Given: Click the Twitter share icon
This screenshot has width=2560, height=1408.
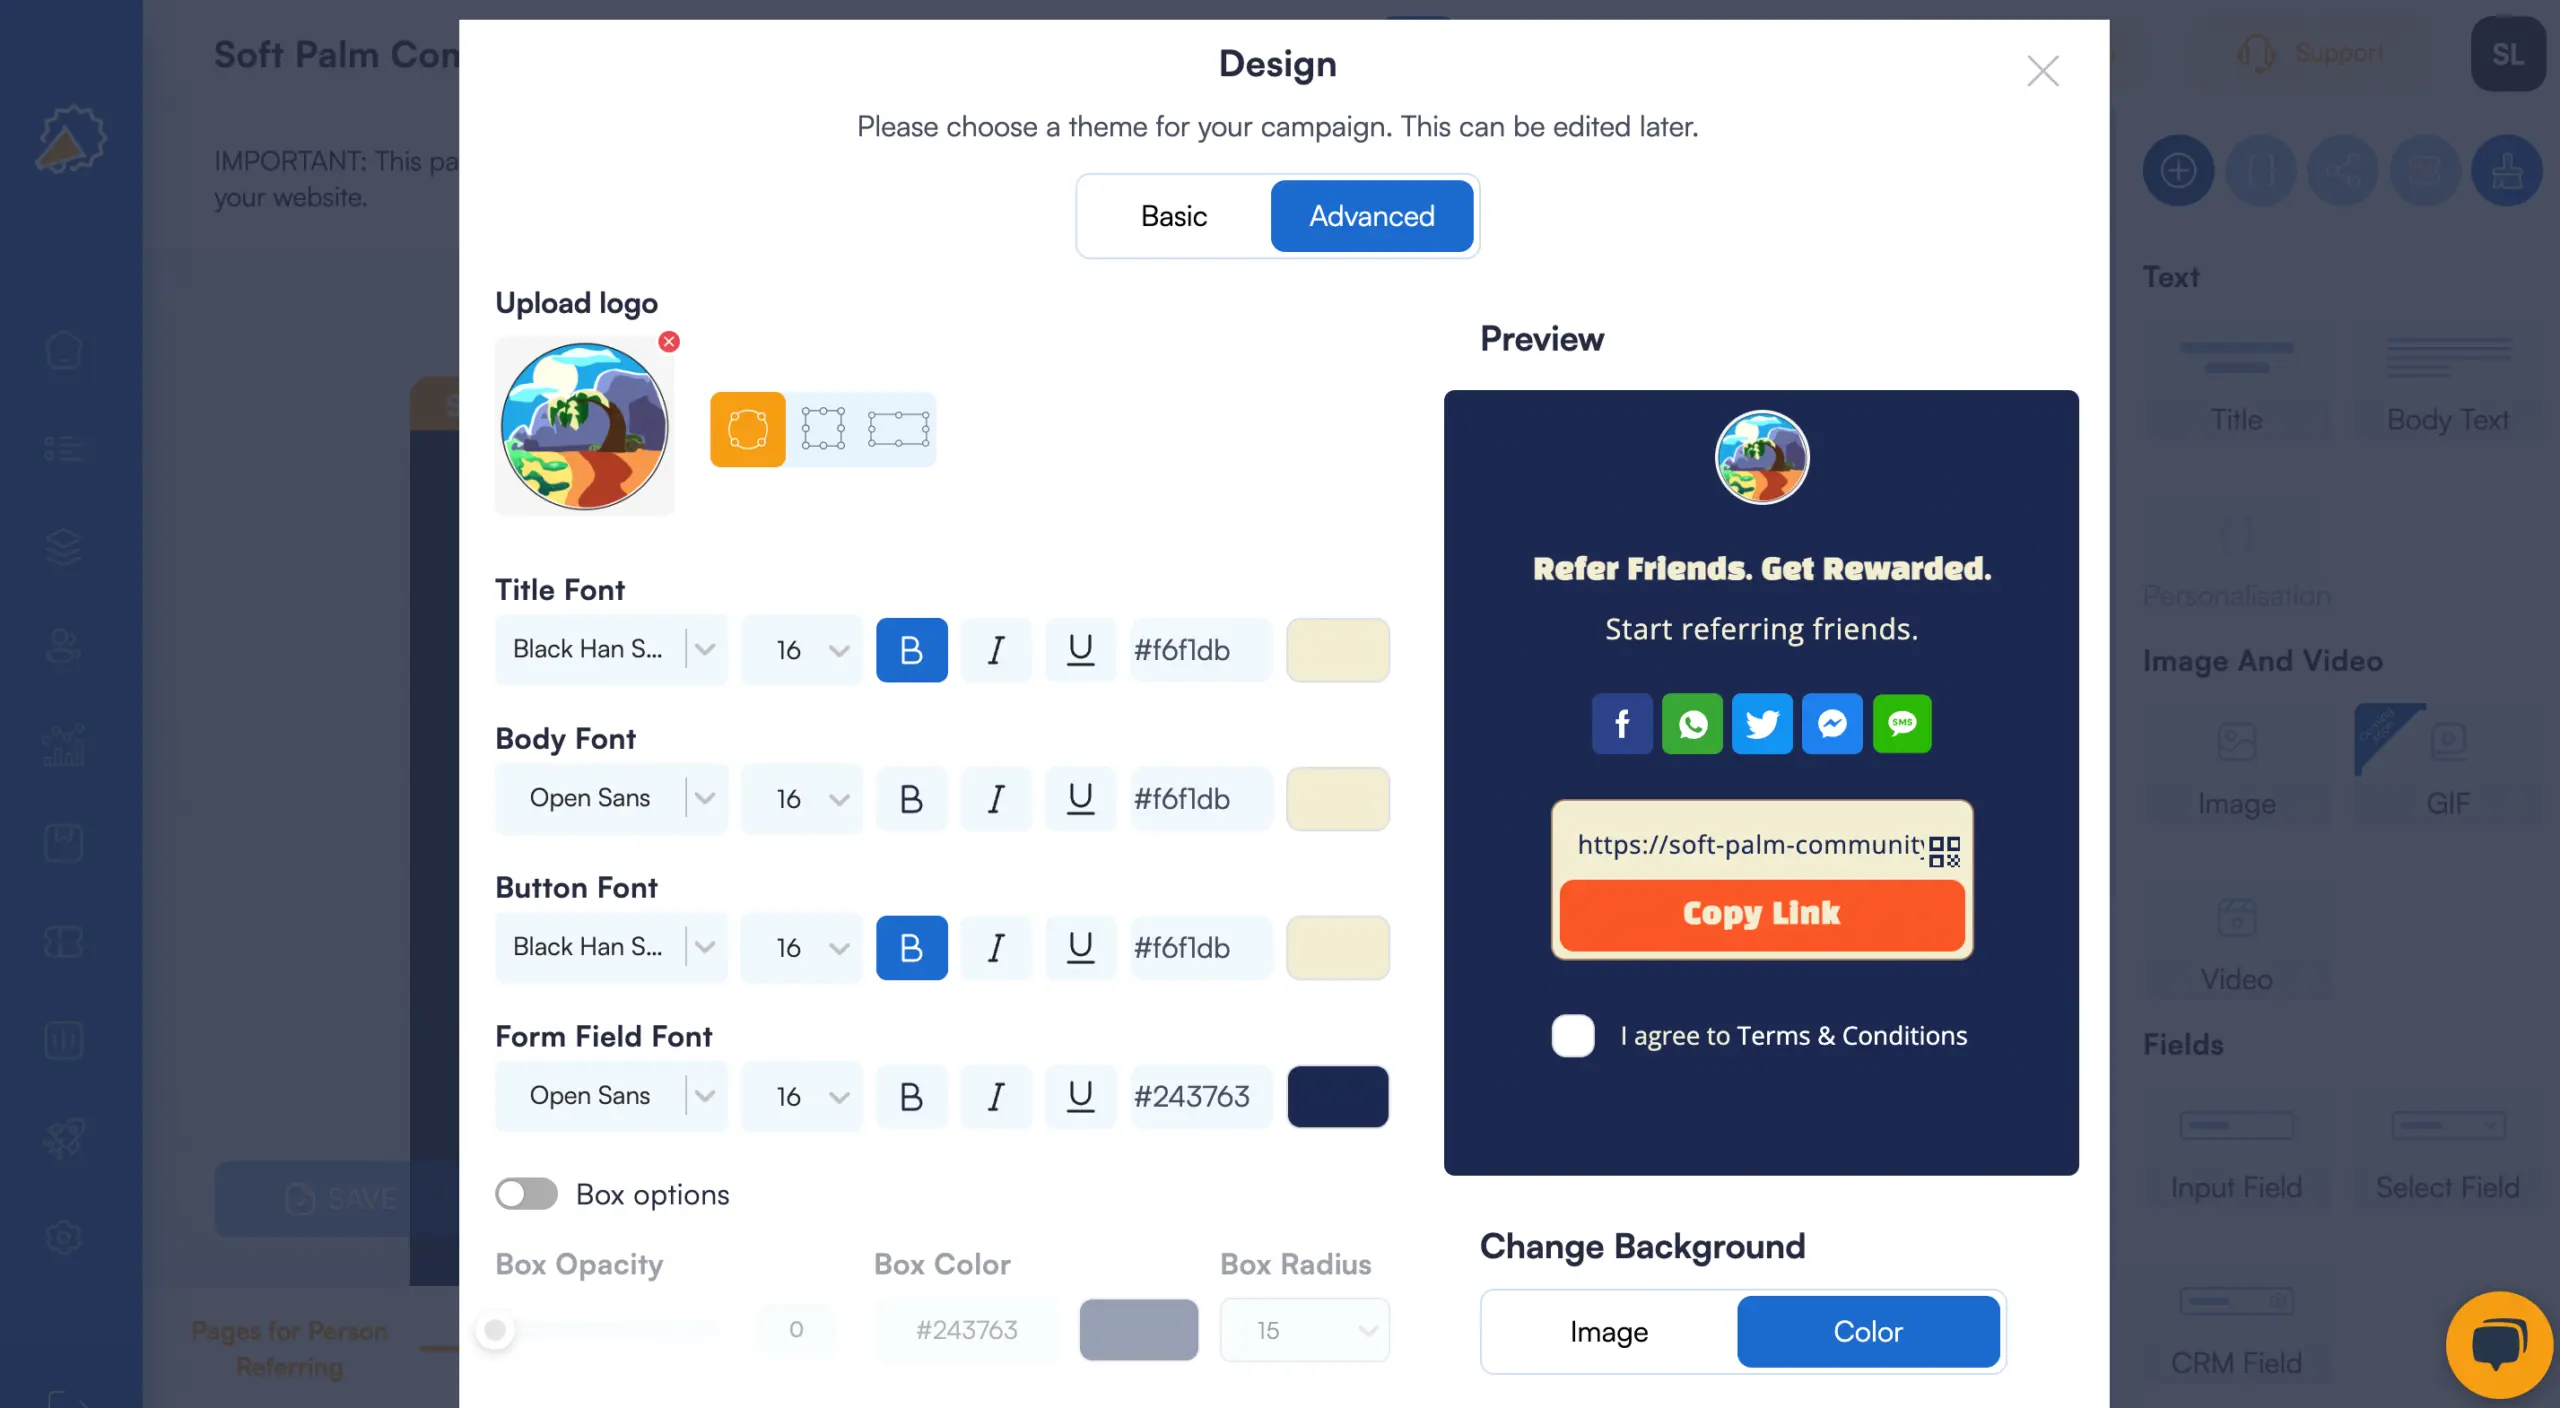Looking at the screenshot, I should tap(1761, 721).
